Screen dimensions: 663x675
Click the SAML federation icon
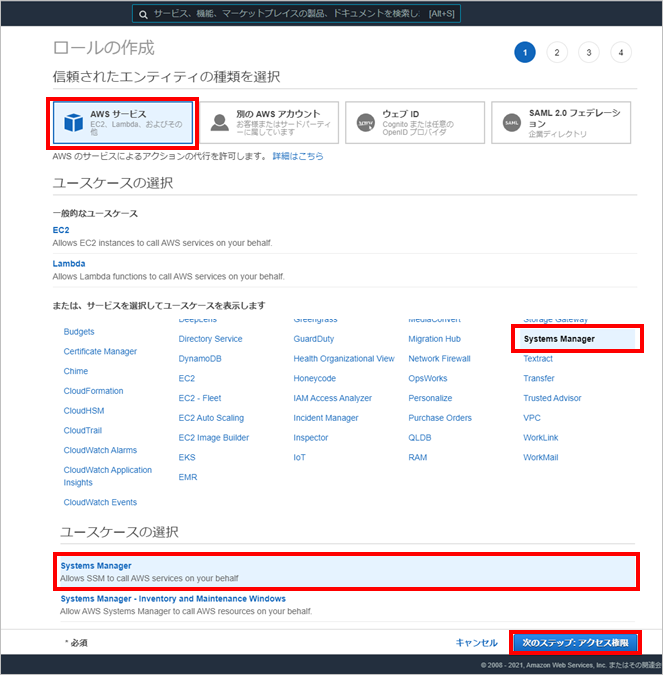512,123
